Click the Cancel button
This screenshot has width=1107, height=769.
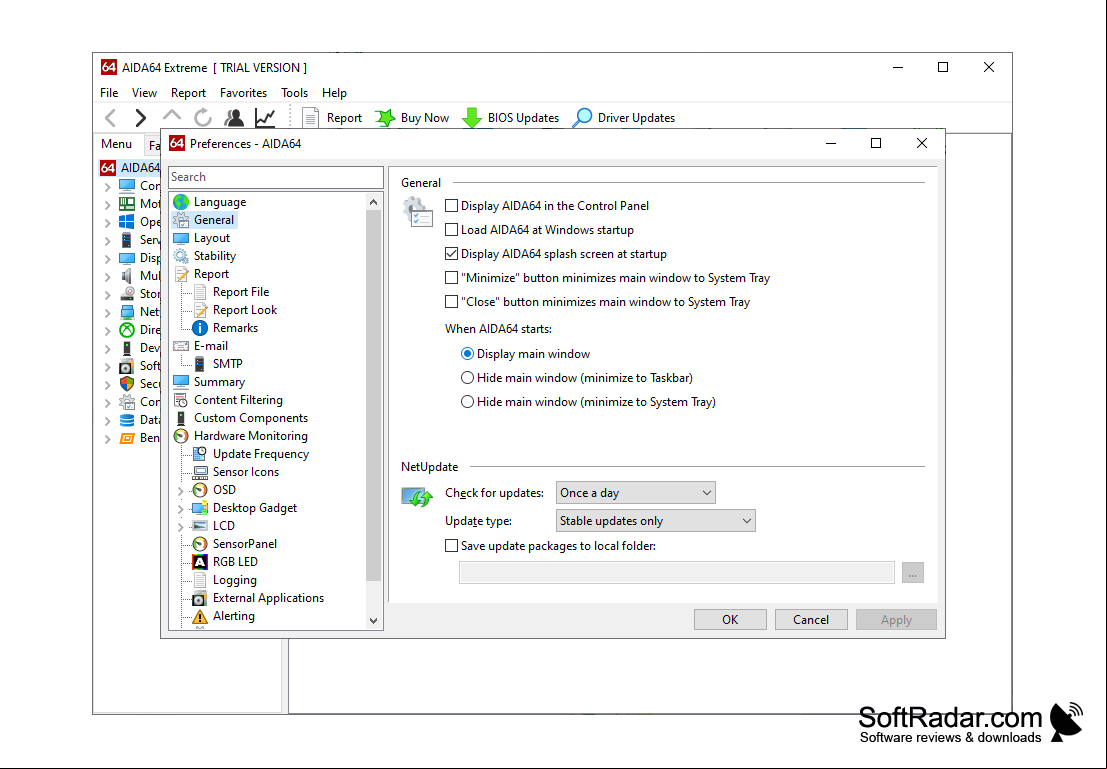(x=810, y=619)
